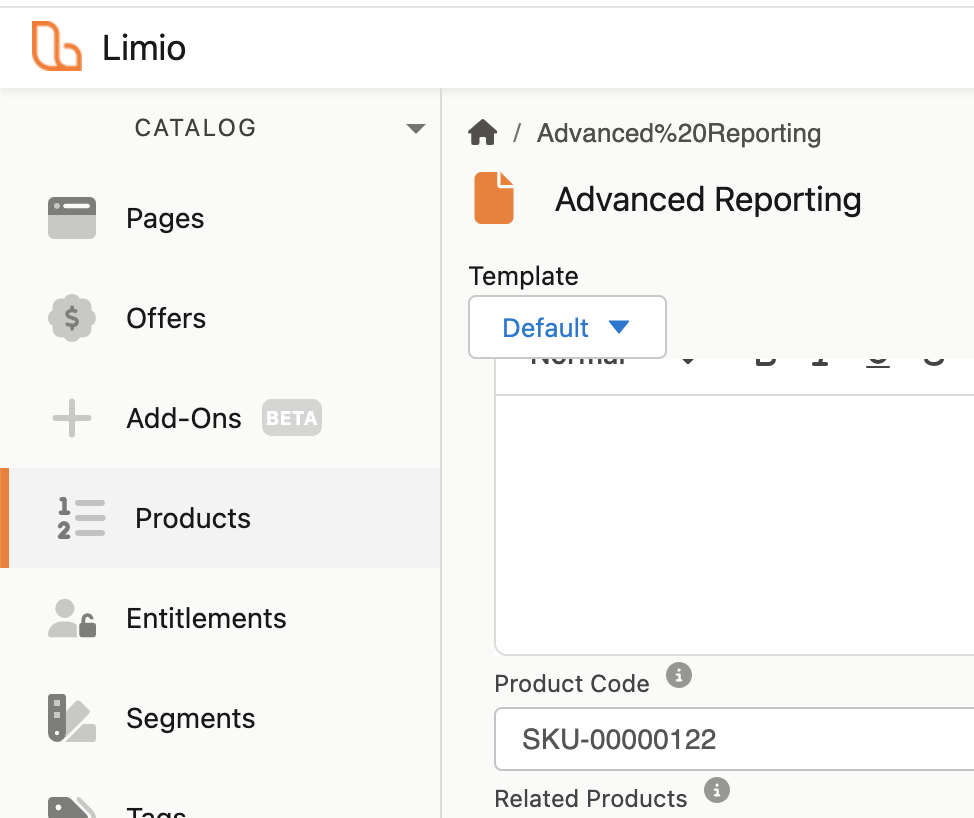Click the Offers dollar badge icon
The height and width of the screenshot is (818, 974).
point(72,319)
